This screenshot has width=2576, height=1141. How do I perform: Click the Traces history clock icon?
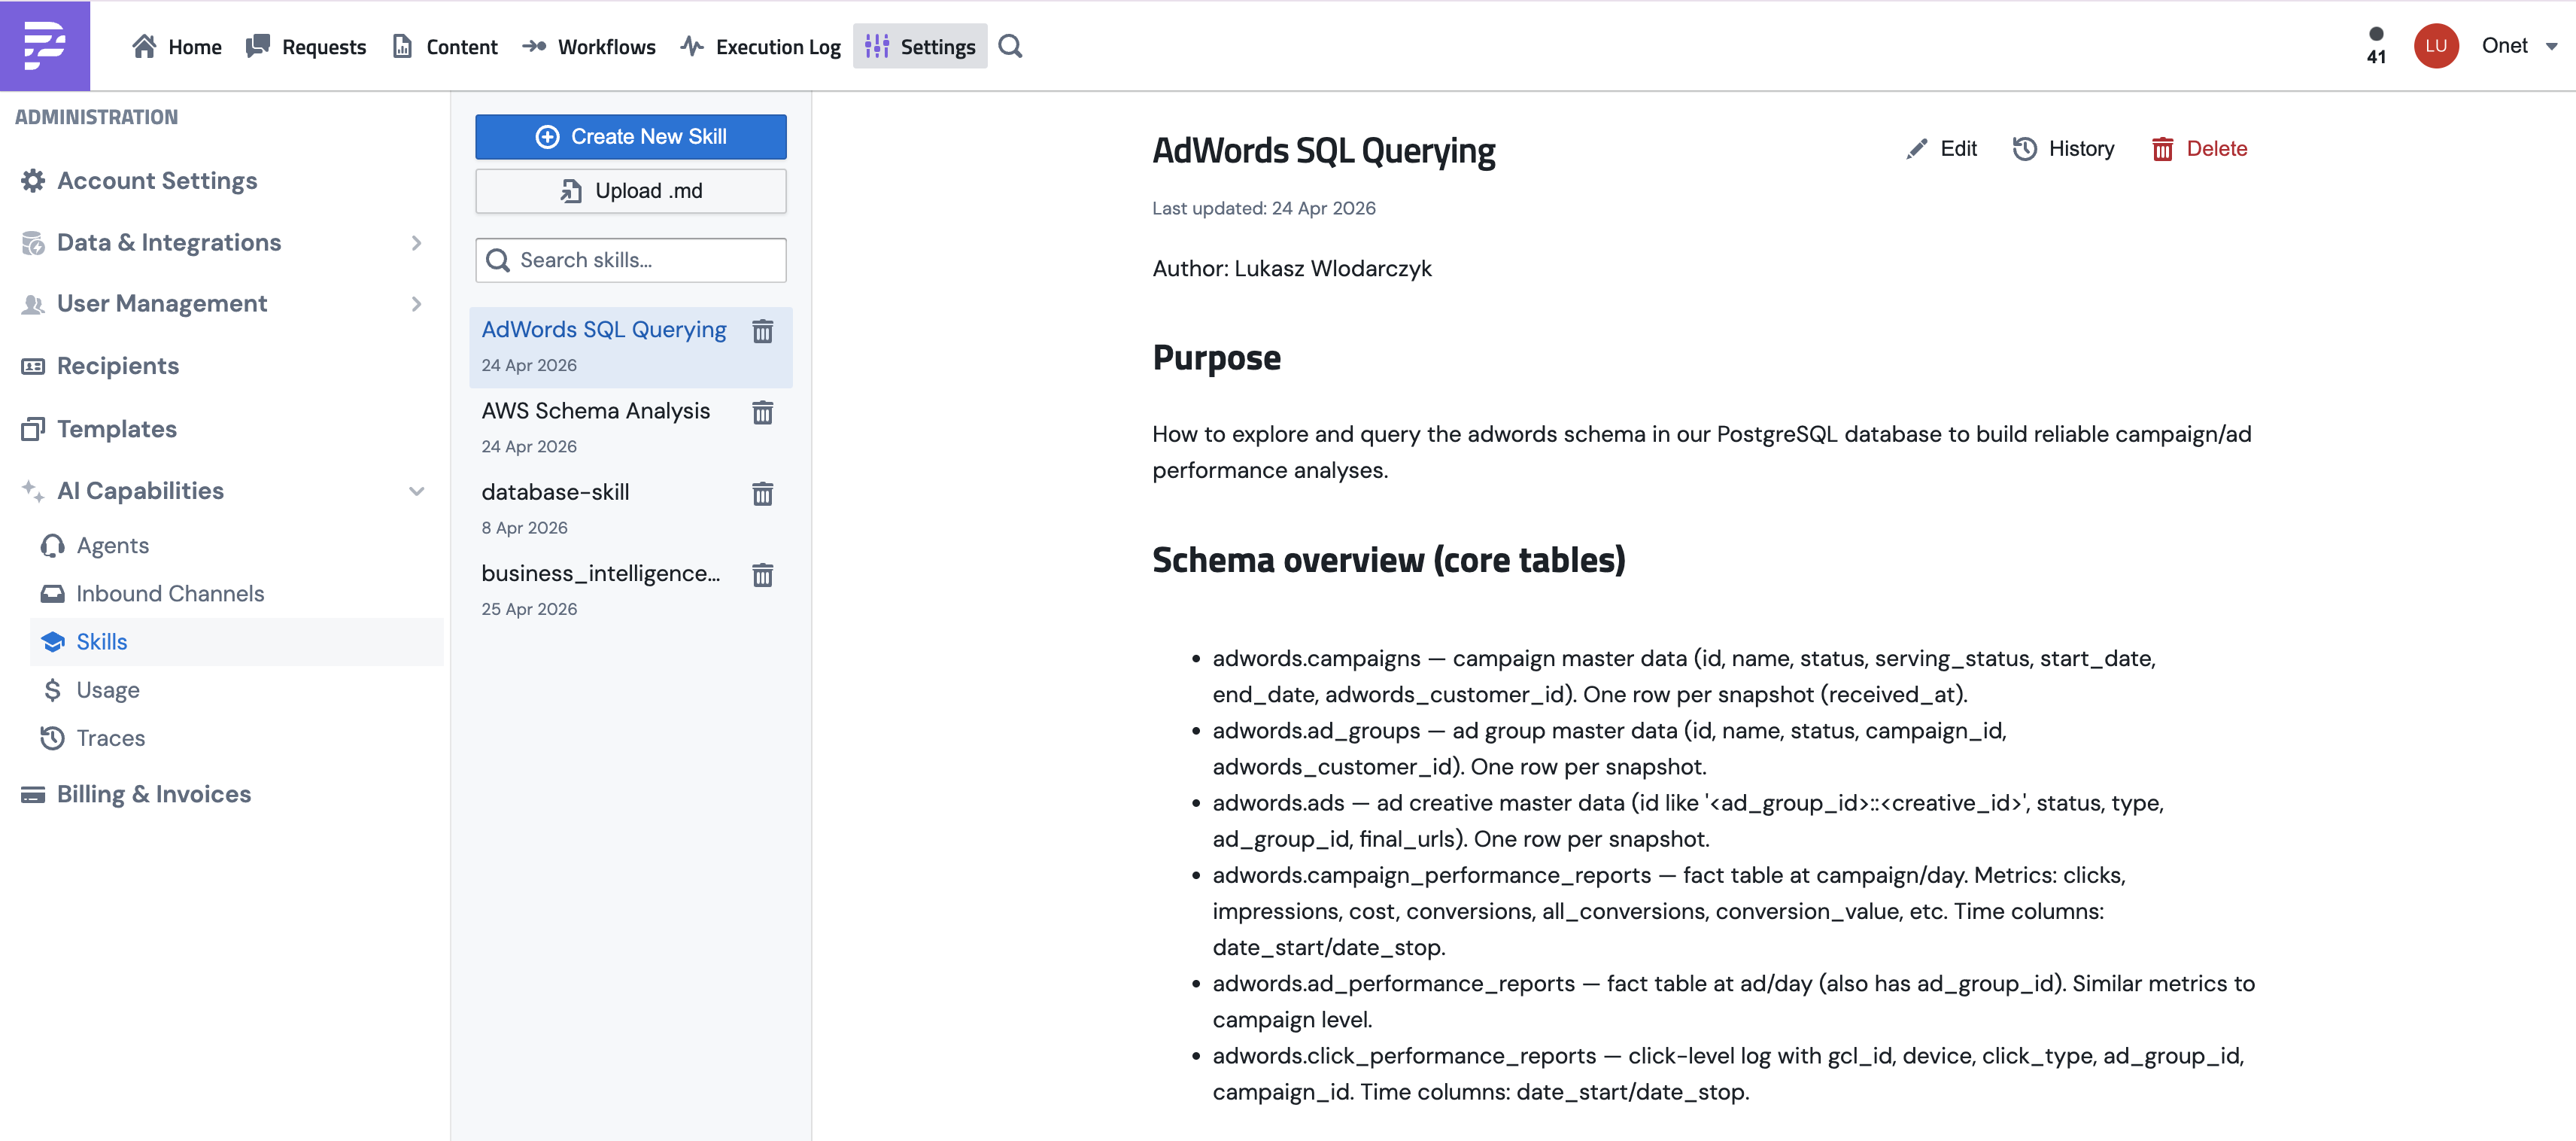(x=52, y=738)
